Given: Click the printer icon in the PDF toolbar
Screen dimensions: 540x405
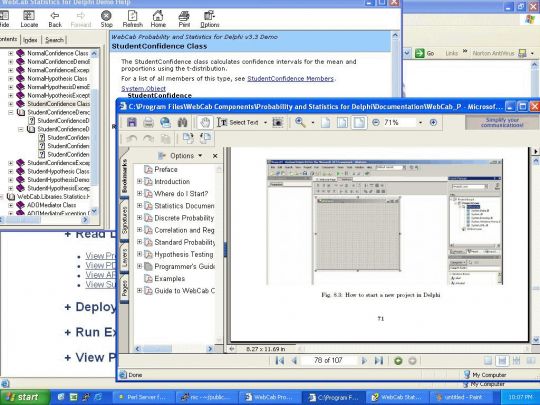Looking at the screenshot, I should click(x=148, y=122).
